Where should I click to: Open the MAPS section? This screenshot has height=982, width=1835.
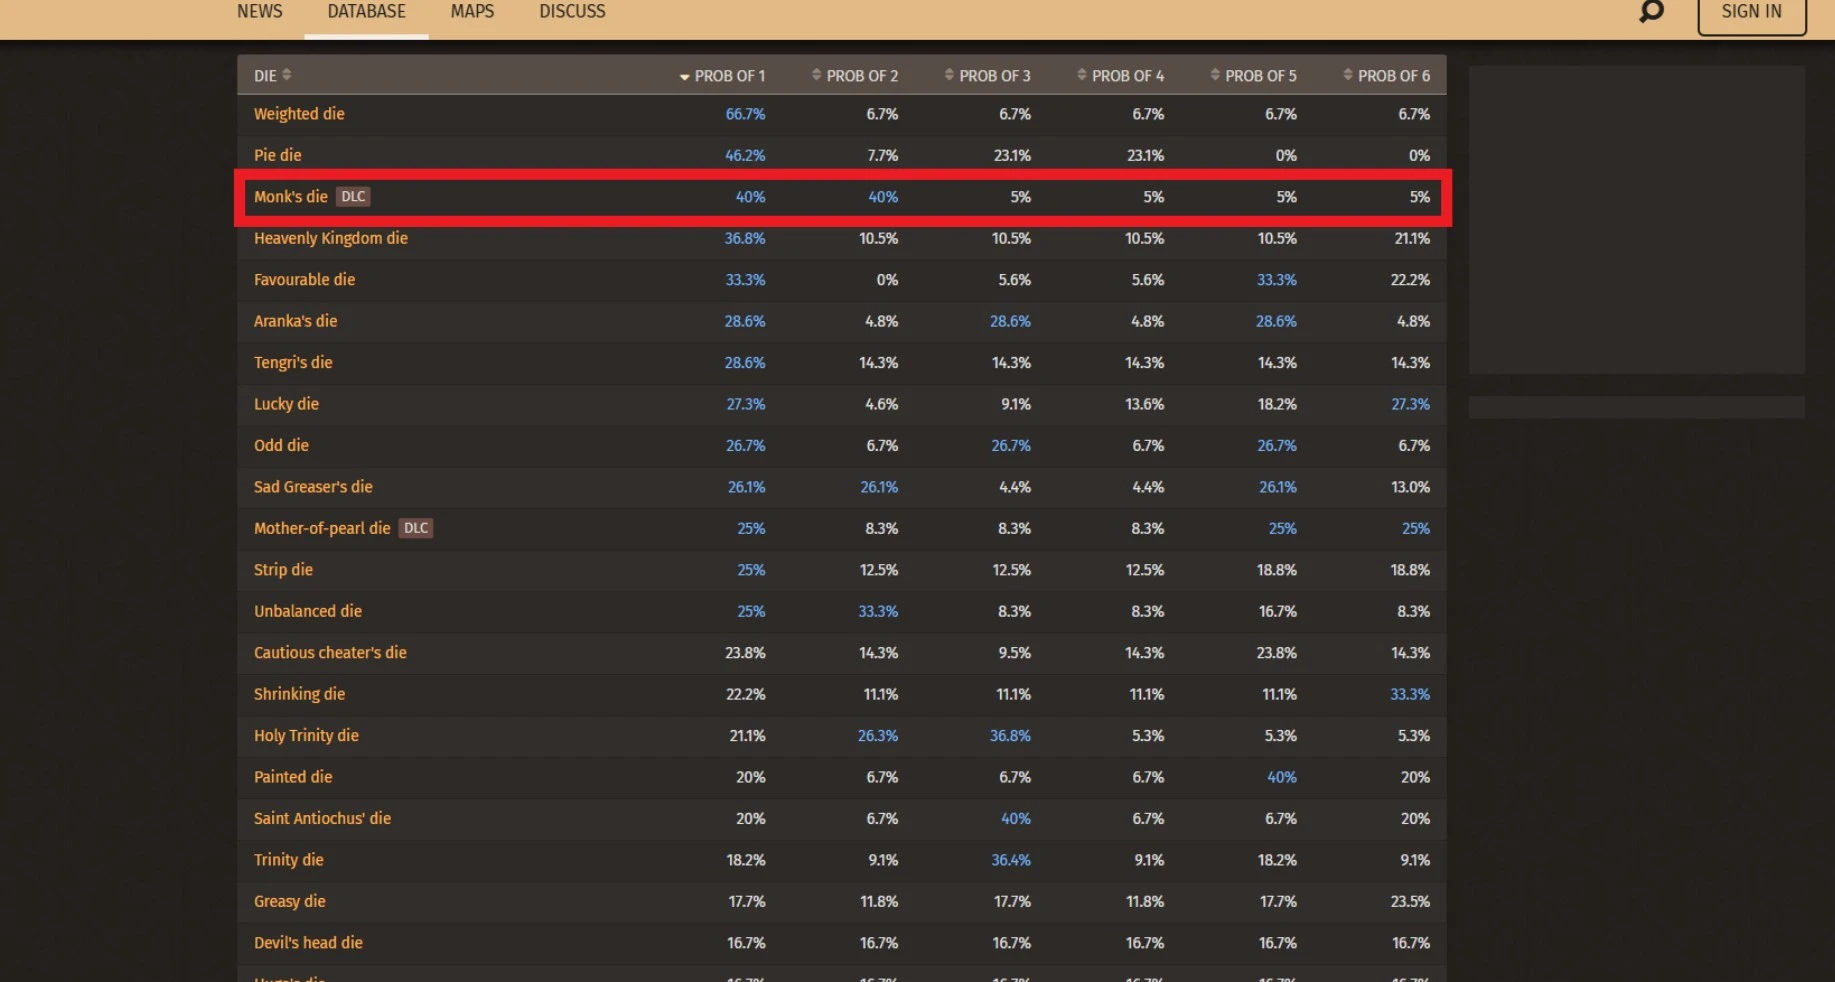coord(472,12)
